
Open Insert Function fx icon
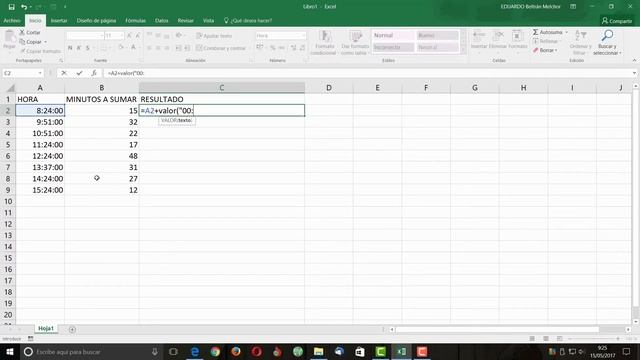[94, 73]
